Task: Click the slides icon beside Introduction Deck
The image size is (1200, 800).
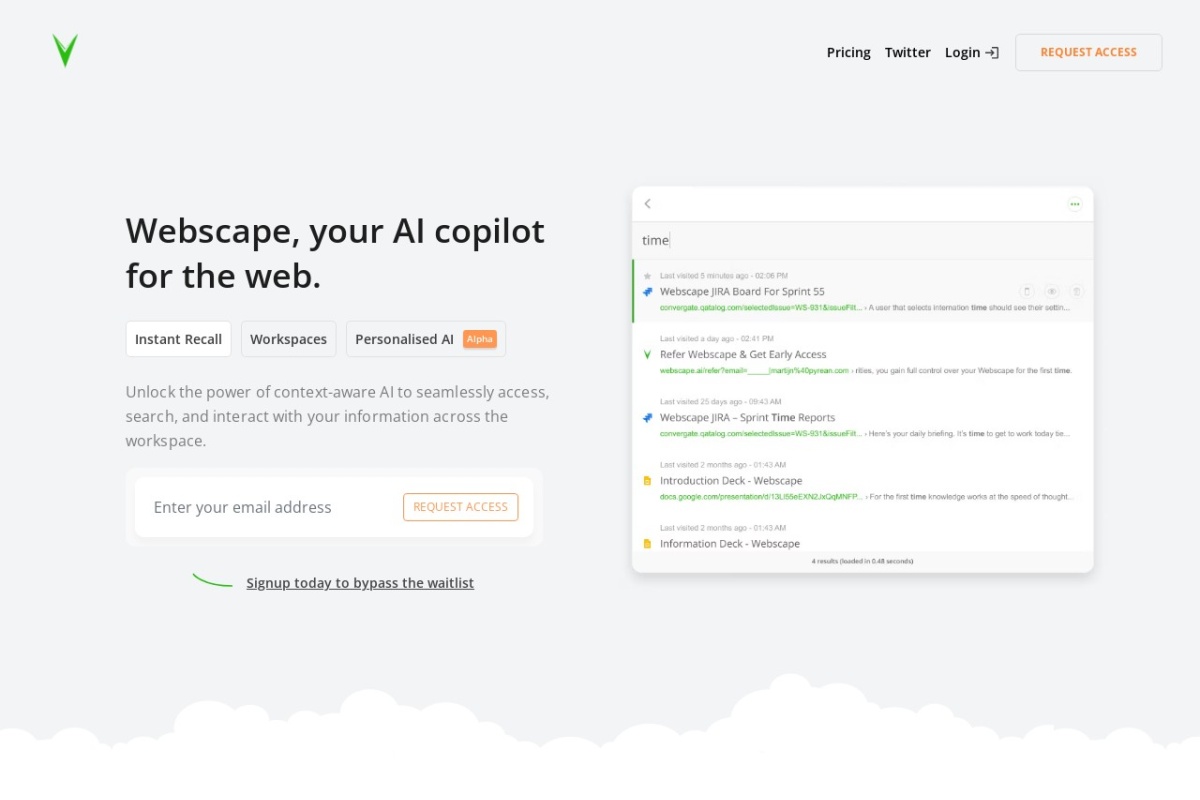Action: (x=647, y=481)
